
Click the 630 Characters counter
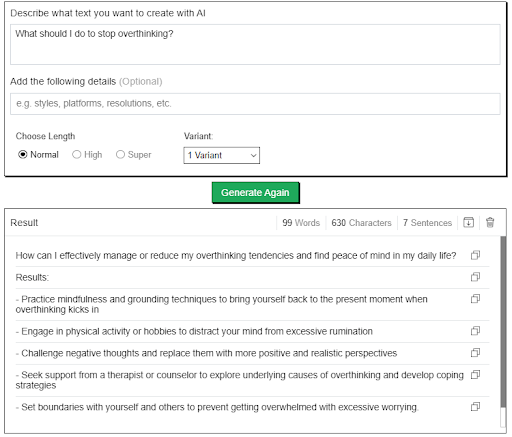click(361, 223)
